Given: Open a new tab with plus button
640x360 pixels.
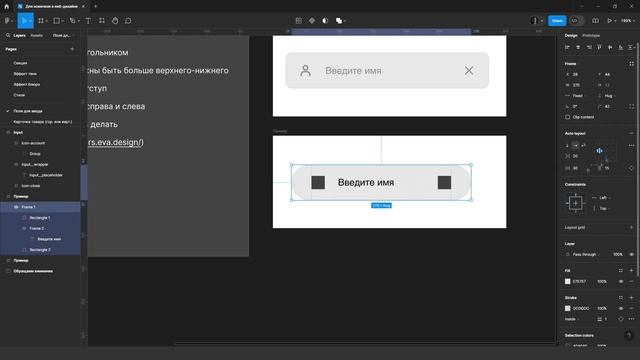Looking at the screenshot, I should 96,6.
